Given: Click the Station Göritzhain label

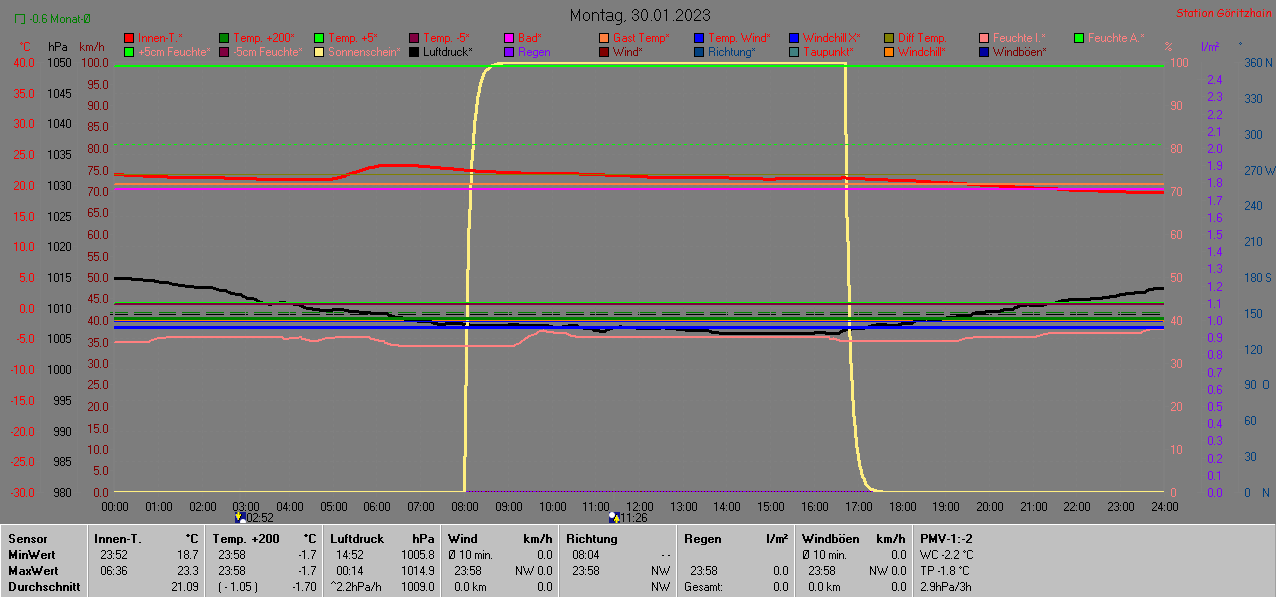Looking at the screenshot, I should click(1222, 13).
